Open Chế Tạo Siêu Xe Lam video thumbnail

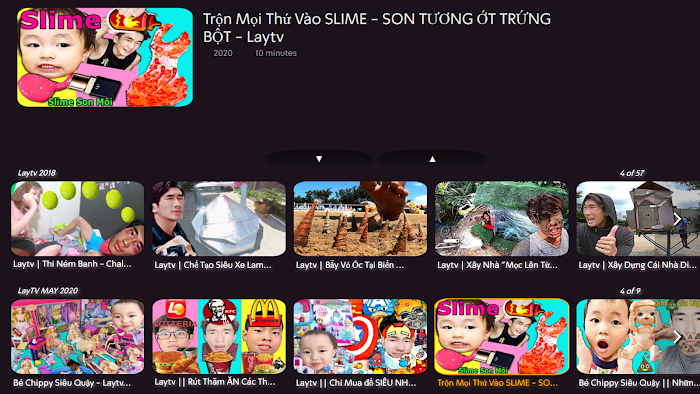[x=219, y=219]
